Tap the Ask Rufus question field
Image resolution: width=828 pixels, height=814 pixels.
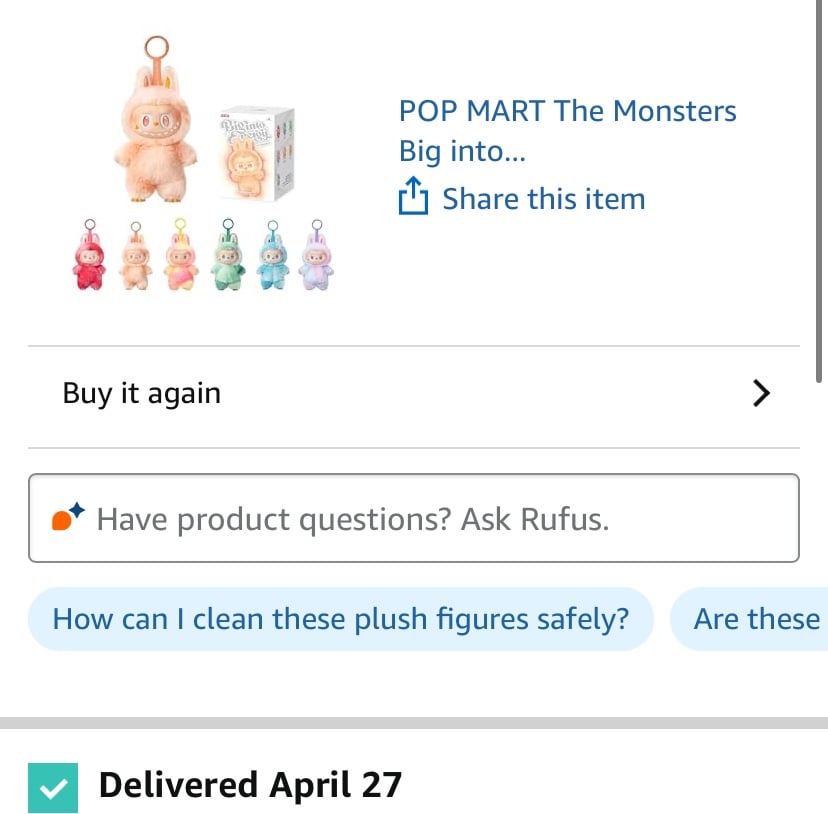click(x=414, y=518)
